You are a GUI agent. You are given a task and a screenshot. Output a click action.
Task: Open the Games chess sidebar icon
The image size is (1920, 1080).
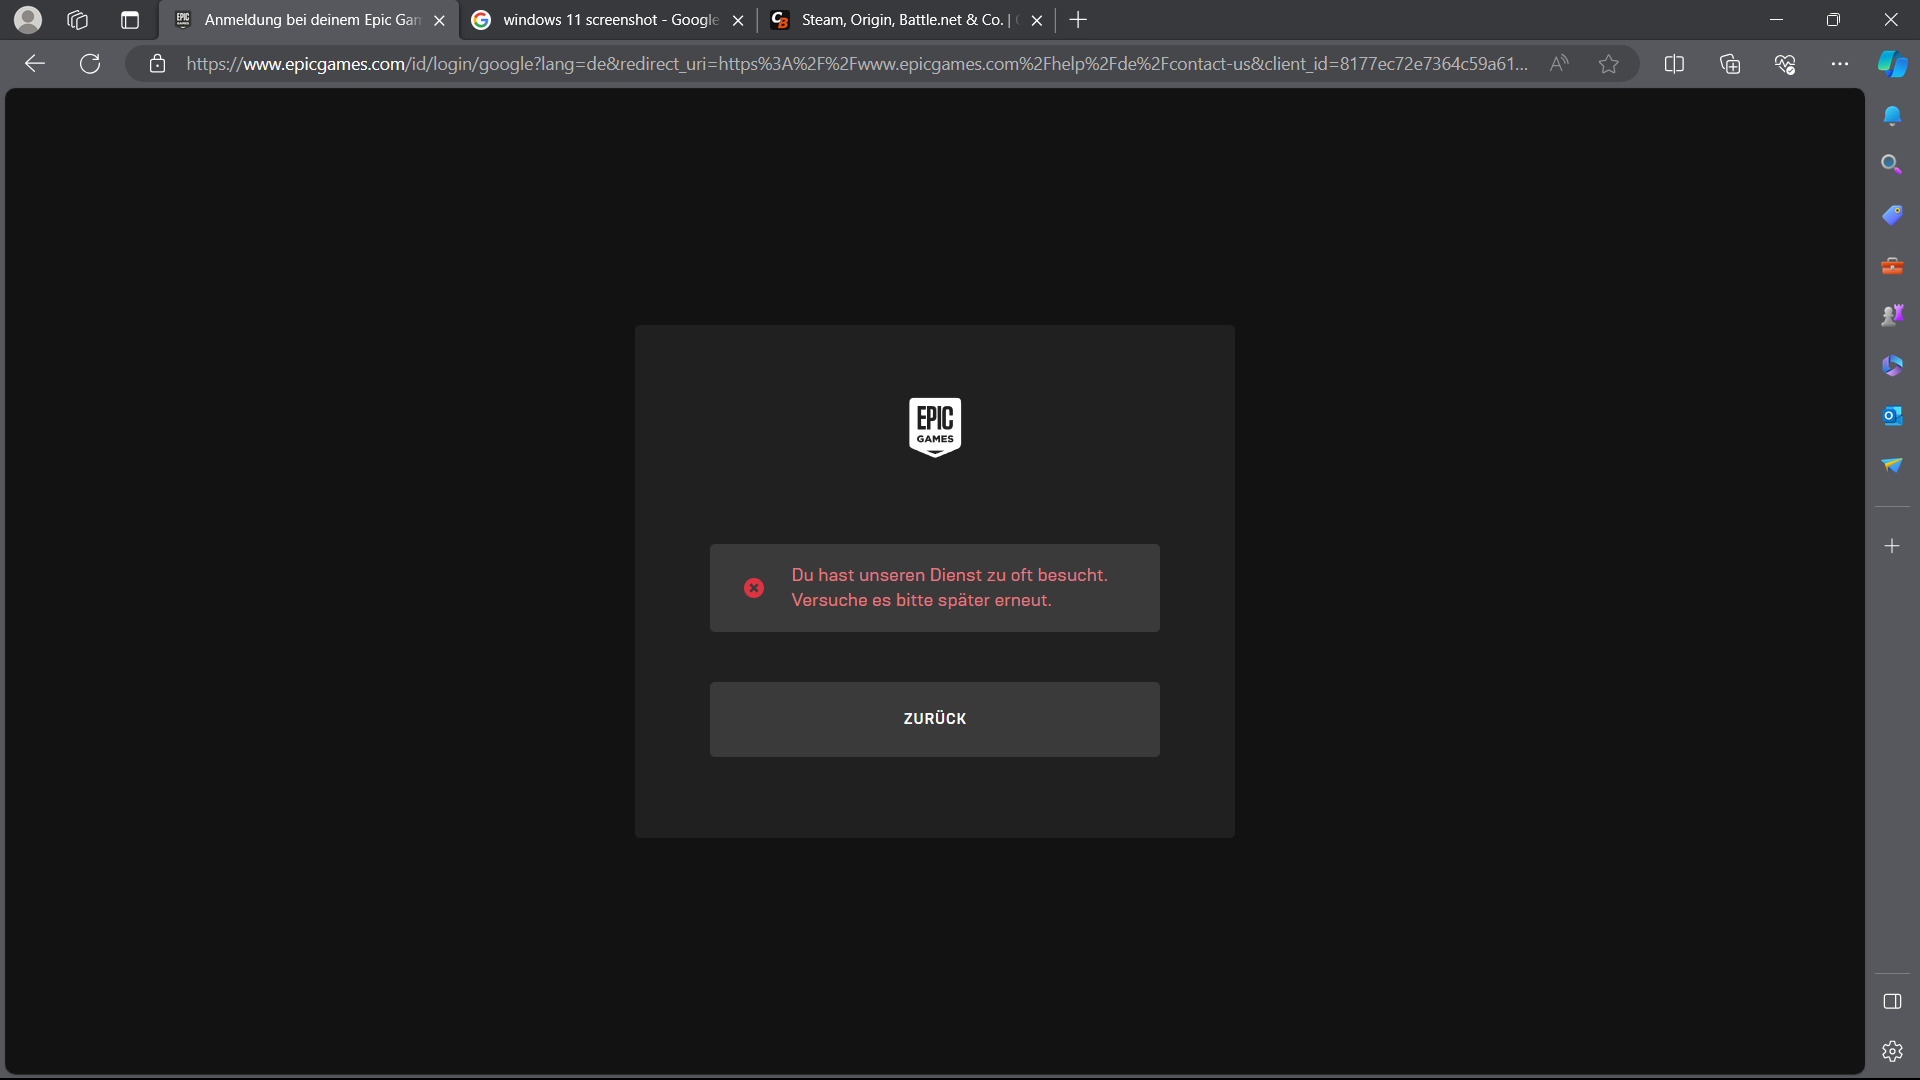(x=1891, y=315)
